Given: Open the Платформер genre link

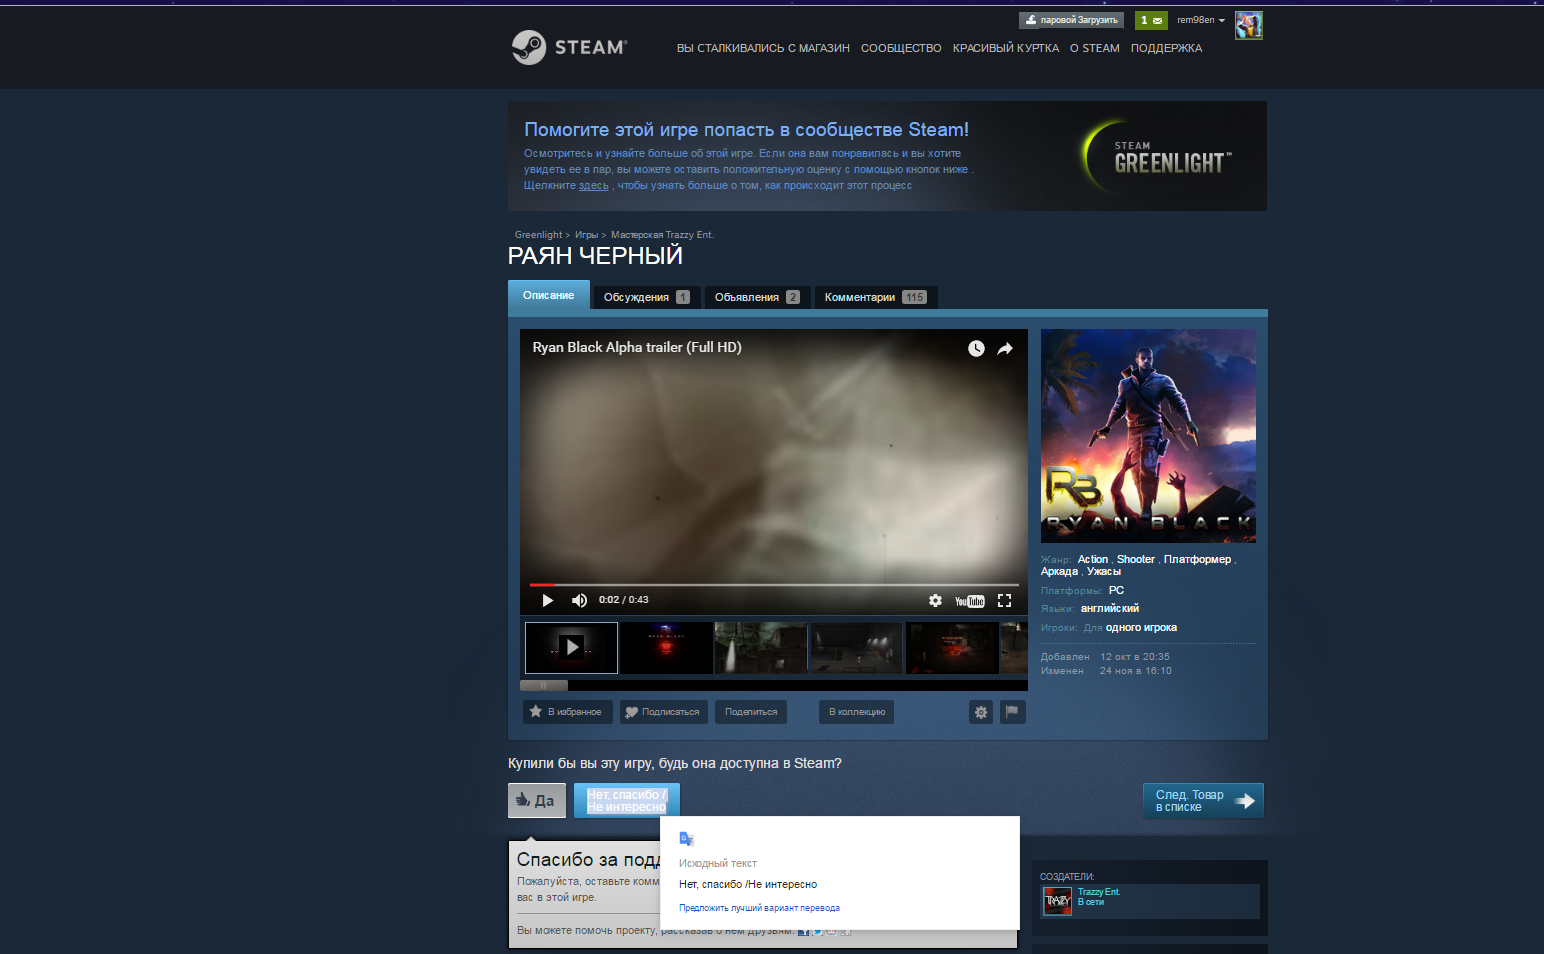Looking at the screenshot, I should [x=1197, y=560].
